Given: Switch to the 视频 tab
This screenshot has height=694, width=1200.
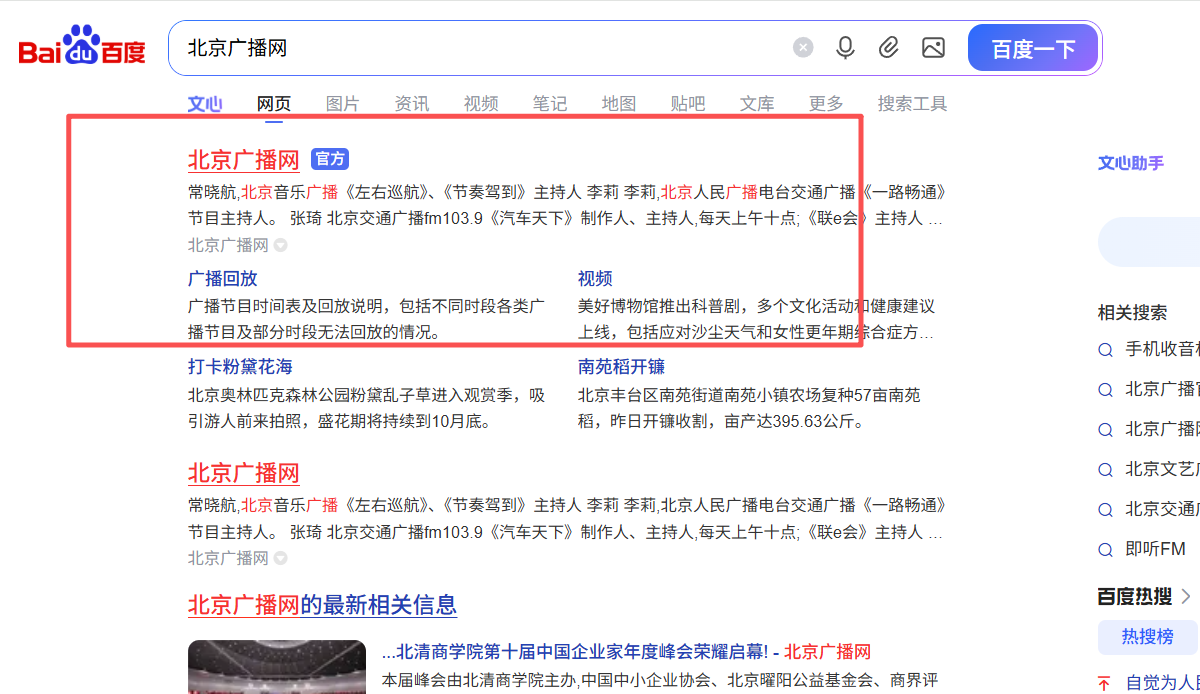Looking at the screenshot, I should pos(481,102).
